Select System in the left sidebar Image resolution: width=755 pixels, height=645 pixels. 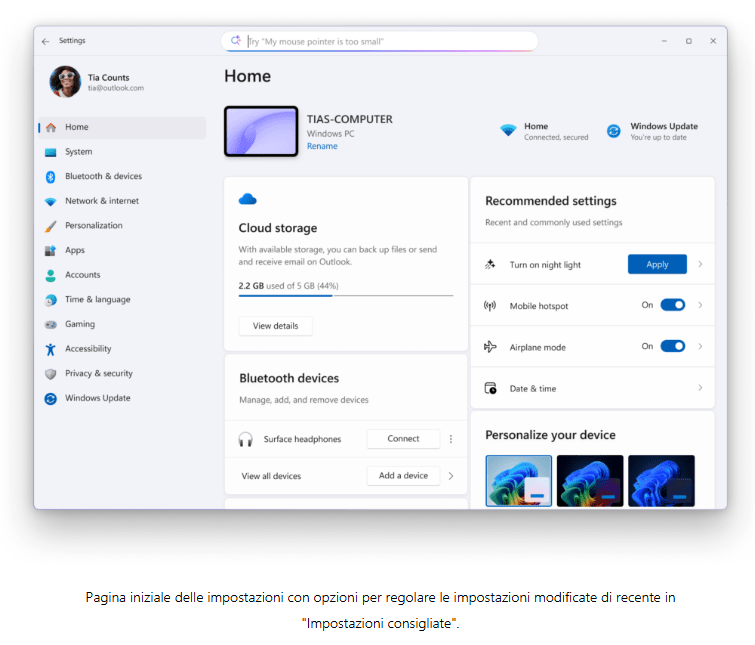(x=79, y=152)
